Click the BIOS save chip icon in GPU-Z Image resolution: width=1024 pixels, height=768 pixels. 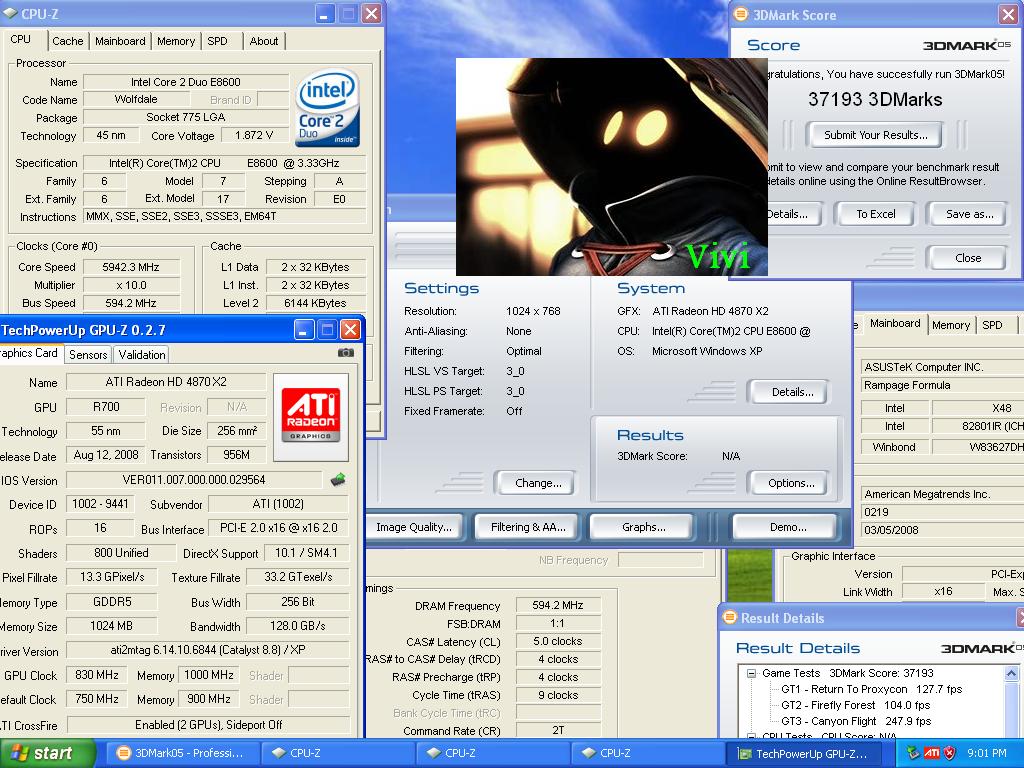(x=338, y=480)
